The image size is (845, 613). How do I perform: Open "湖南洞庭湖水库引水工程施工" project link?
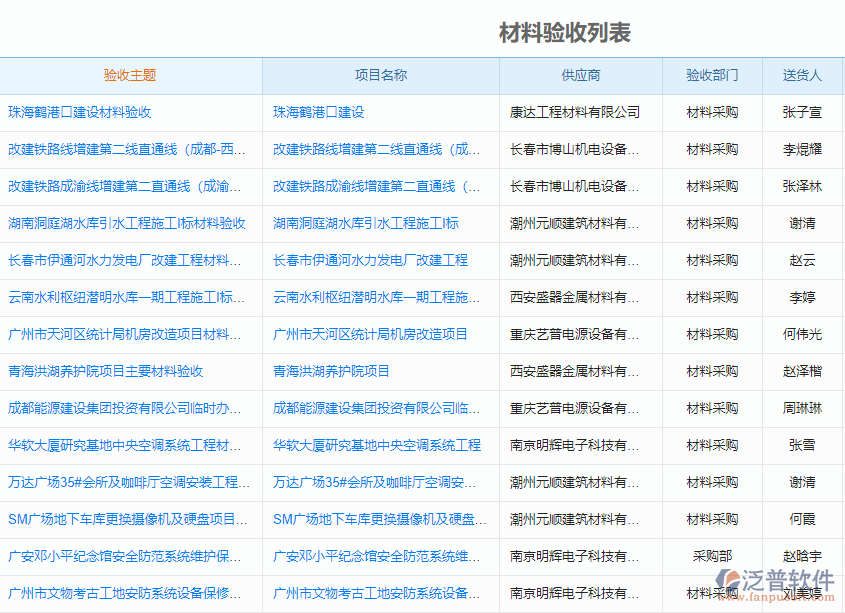(370, 223)
